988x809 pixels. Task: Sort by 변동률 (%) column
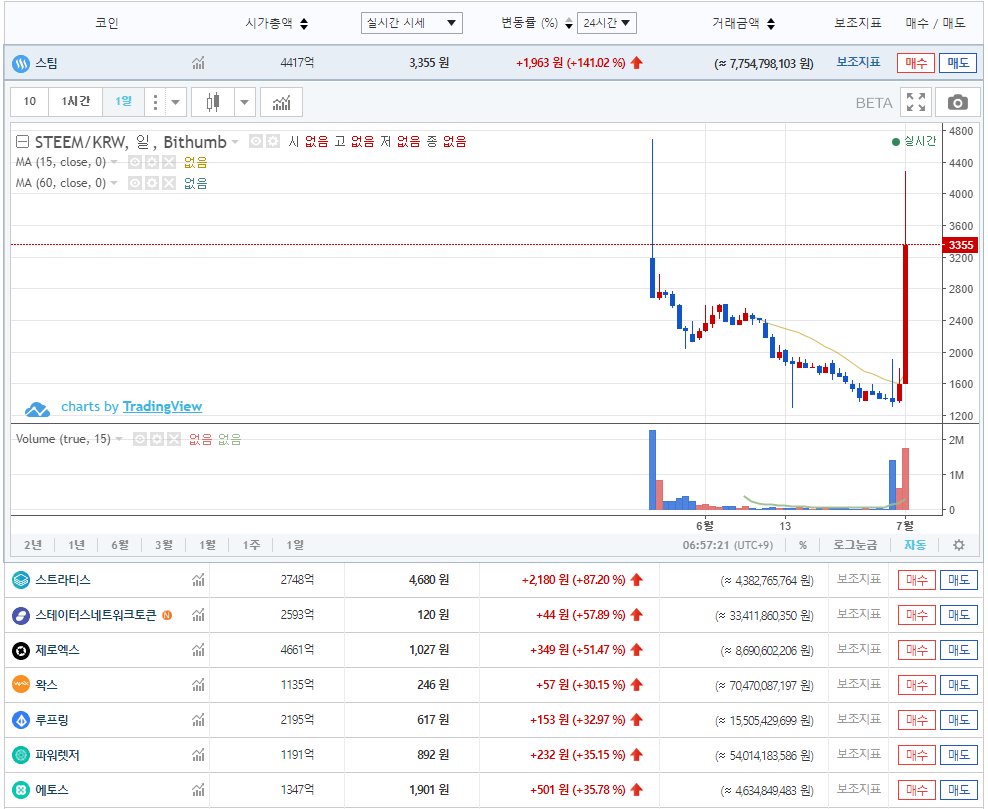click(x=537, y=23)
